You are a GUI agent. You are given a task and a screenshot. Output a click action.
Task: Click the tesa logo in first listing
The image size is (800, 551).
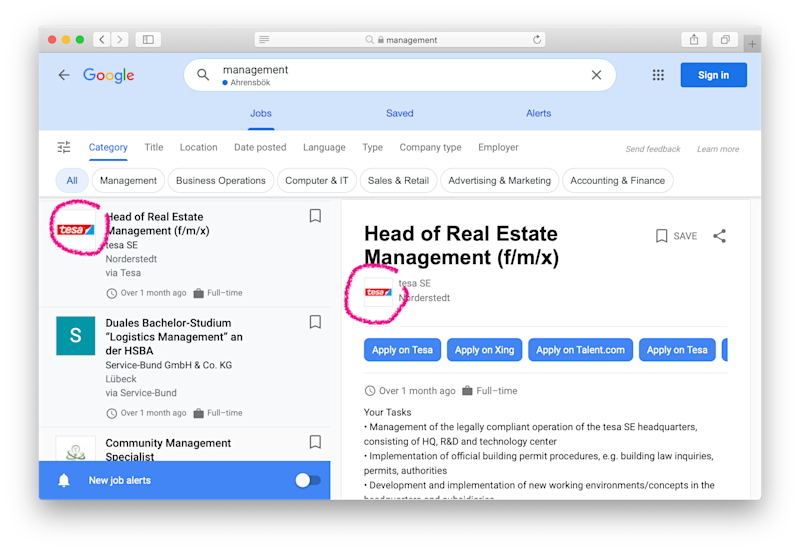(x=76, y=230)
